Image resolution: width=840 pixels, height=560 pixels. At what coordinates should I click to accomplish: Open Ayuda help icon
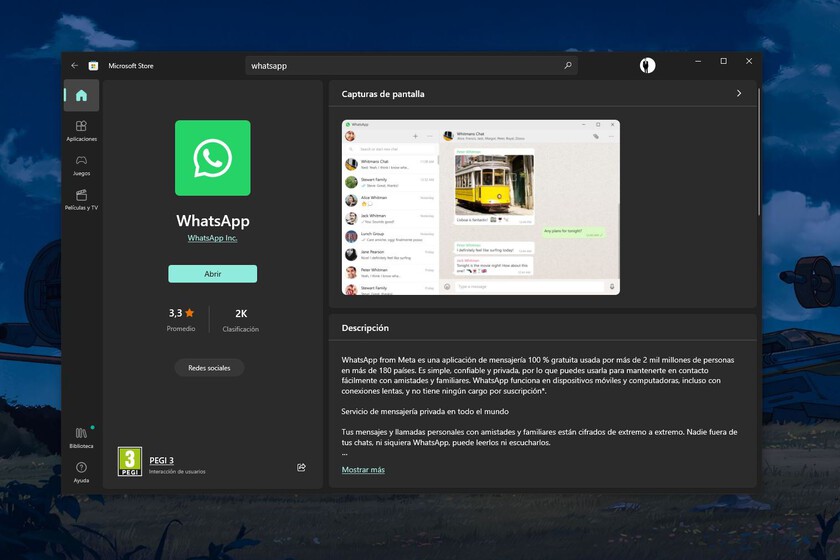point(81,472)
